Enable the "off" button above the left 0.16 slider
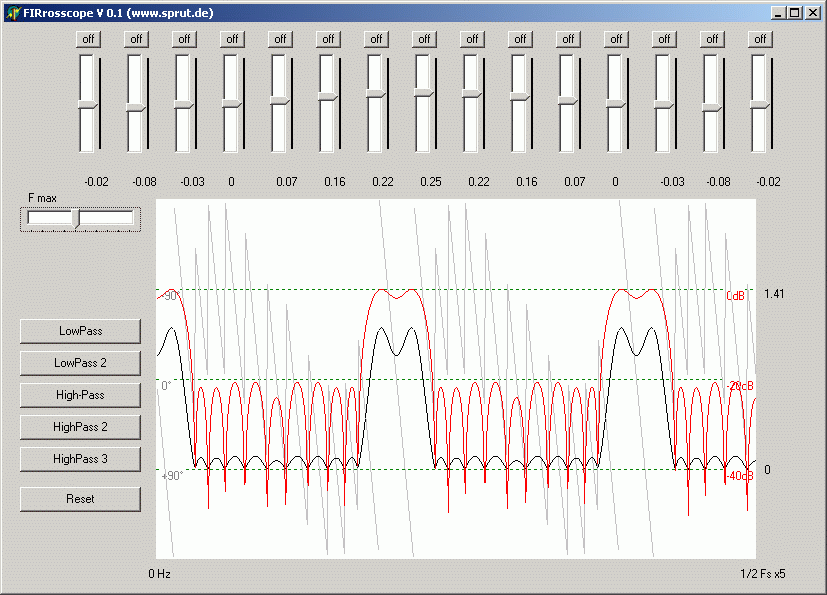 328,39
